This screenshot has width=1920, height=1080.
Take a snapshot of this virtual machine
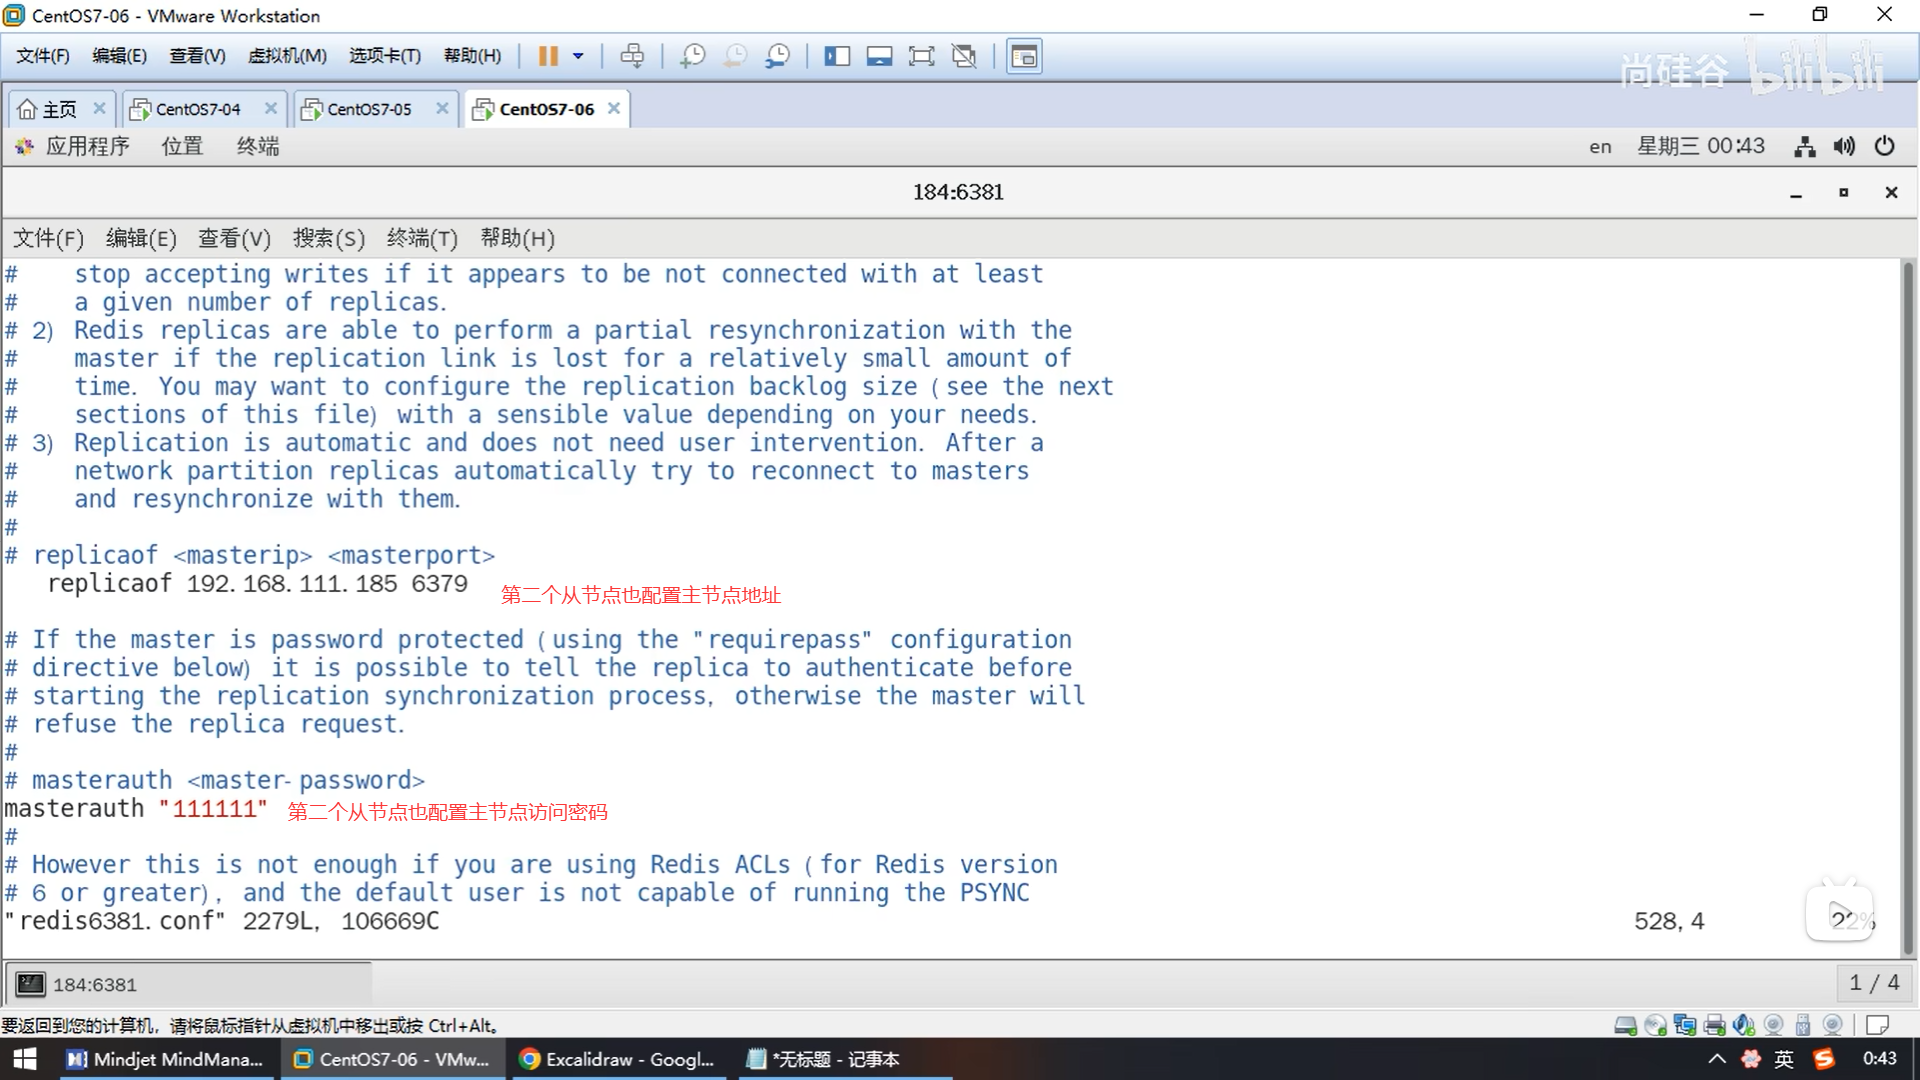click(692, 56)
